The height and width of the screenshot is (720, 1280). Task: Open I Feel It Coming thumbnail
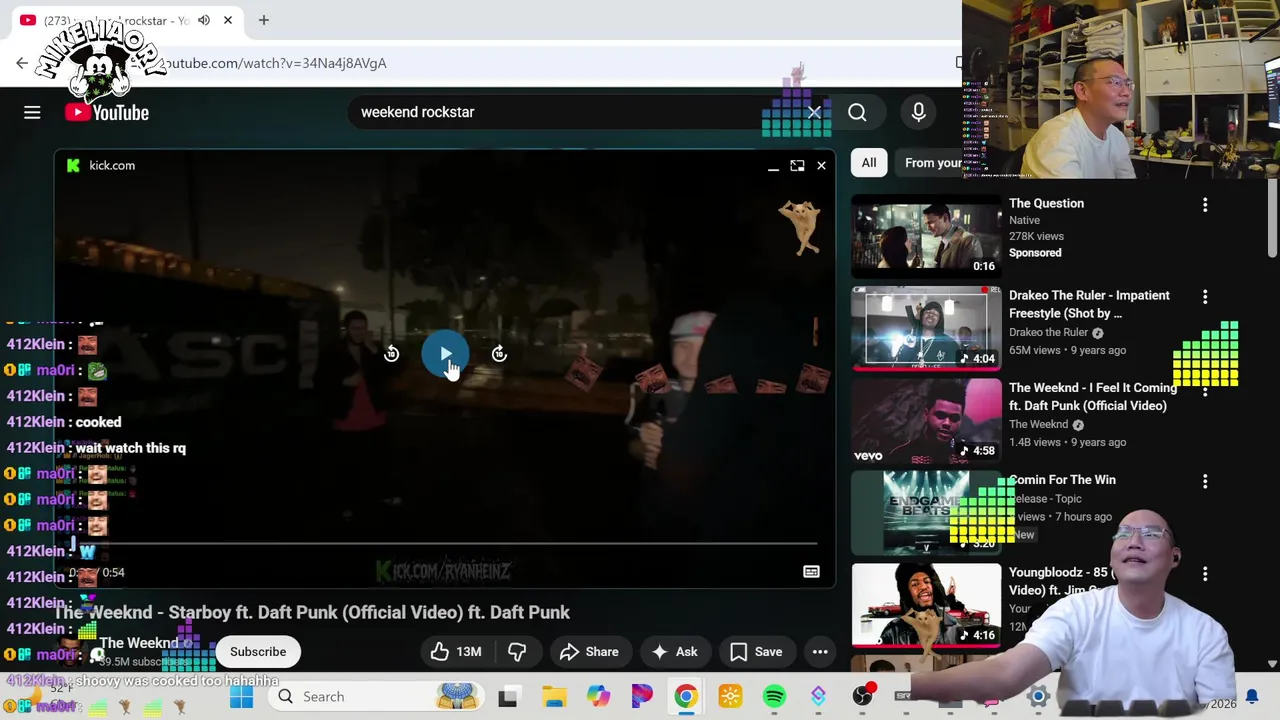tap(926, 420)
